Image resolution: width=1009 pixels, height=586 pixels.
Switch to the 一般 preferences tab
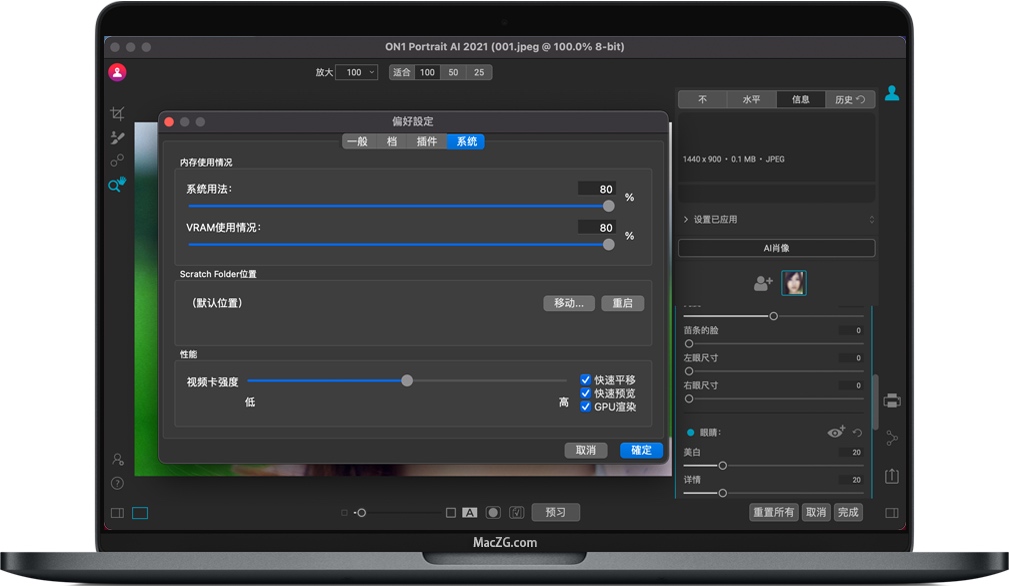tap(357, 142)
